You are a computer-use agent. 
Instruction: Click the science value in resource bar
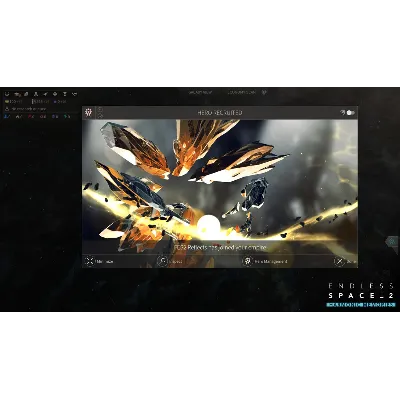click(x=41, y=101)
